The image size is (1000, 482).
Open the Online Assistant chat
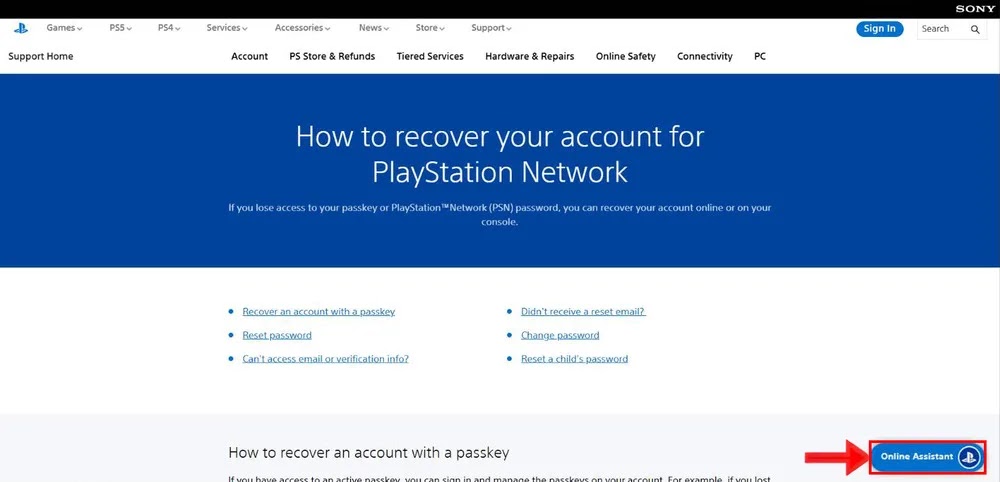928,456
